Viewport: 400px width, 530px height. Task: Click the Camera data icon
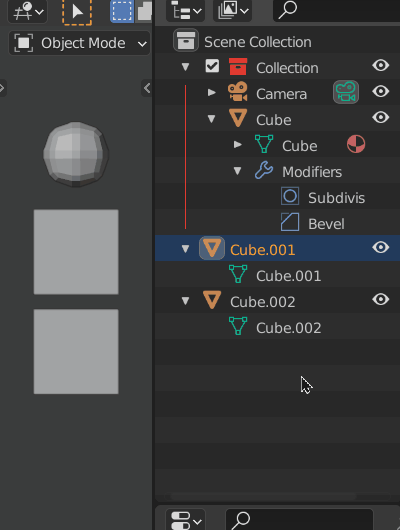(x=346, y=92)
